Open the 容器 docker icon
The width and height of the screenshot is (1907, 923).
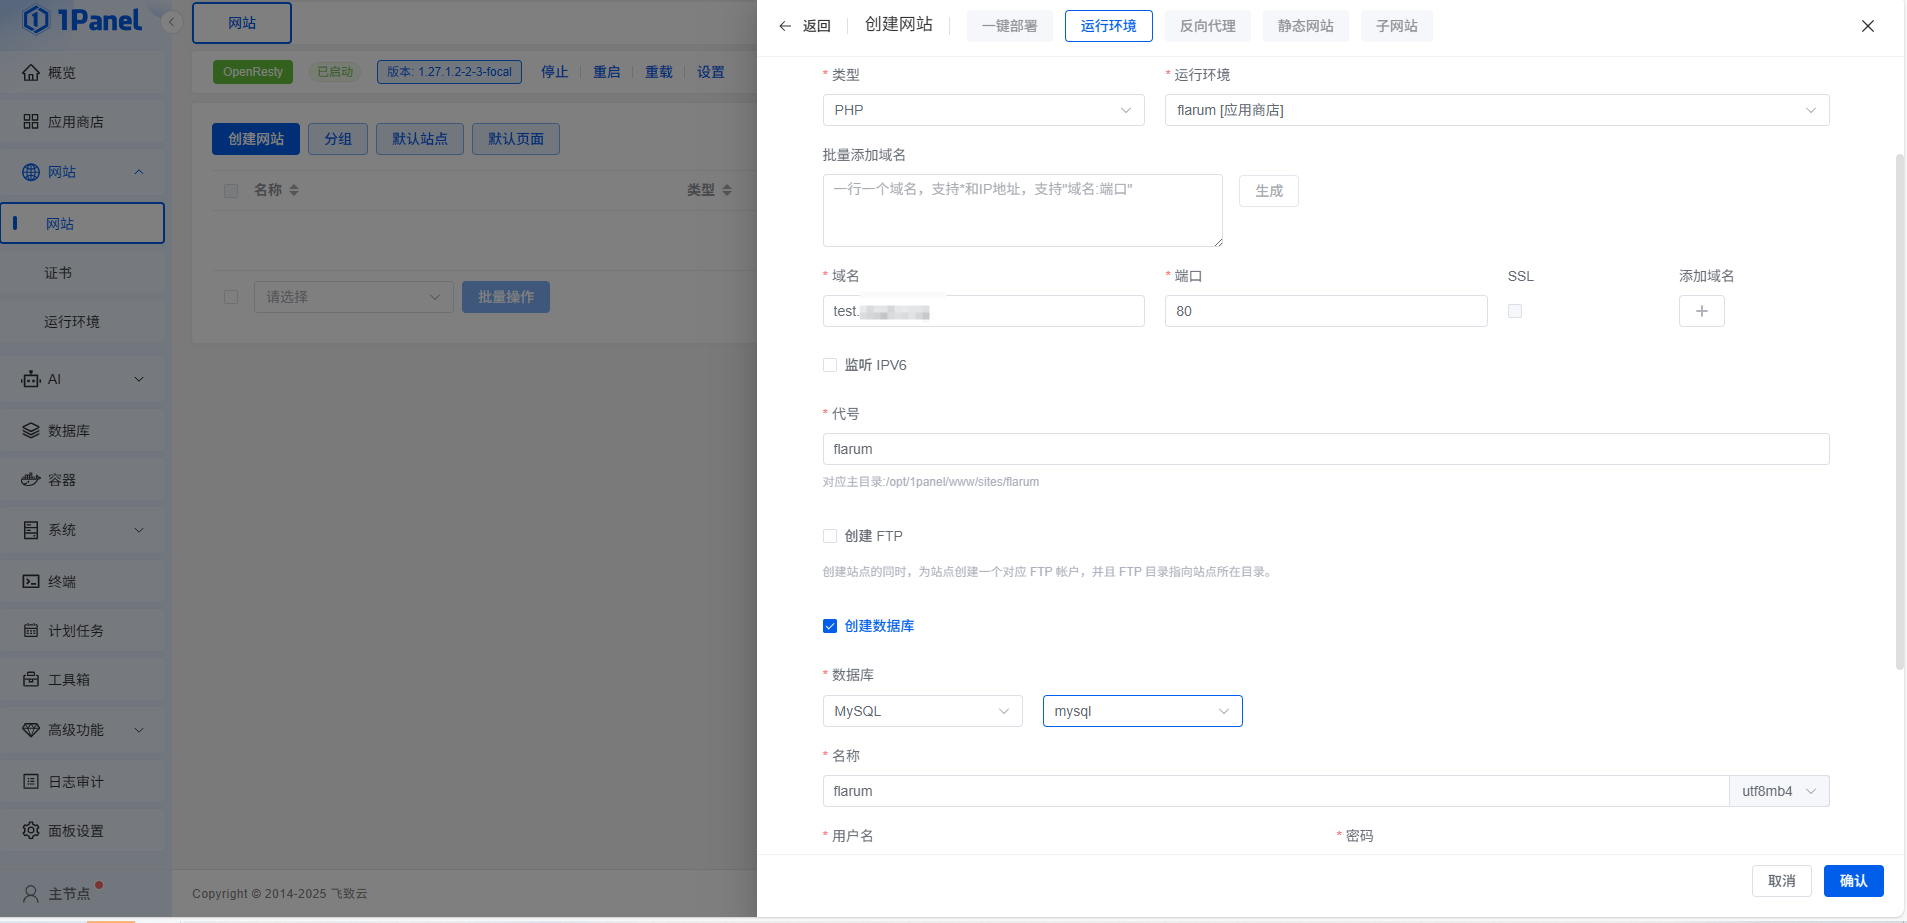[31, 480]
